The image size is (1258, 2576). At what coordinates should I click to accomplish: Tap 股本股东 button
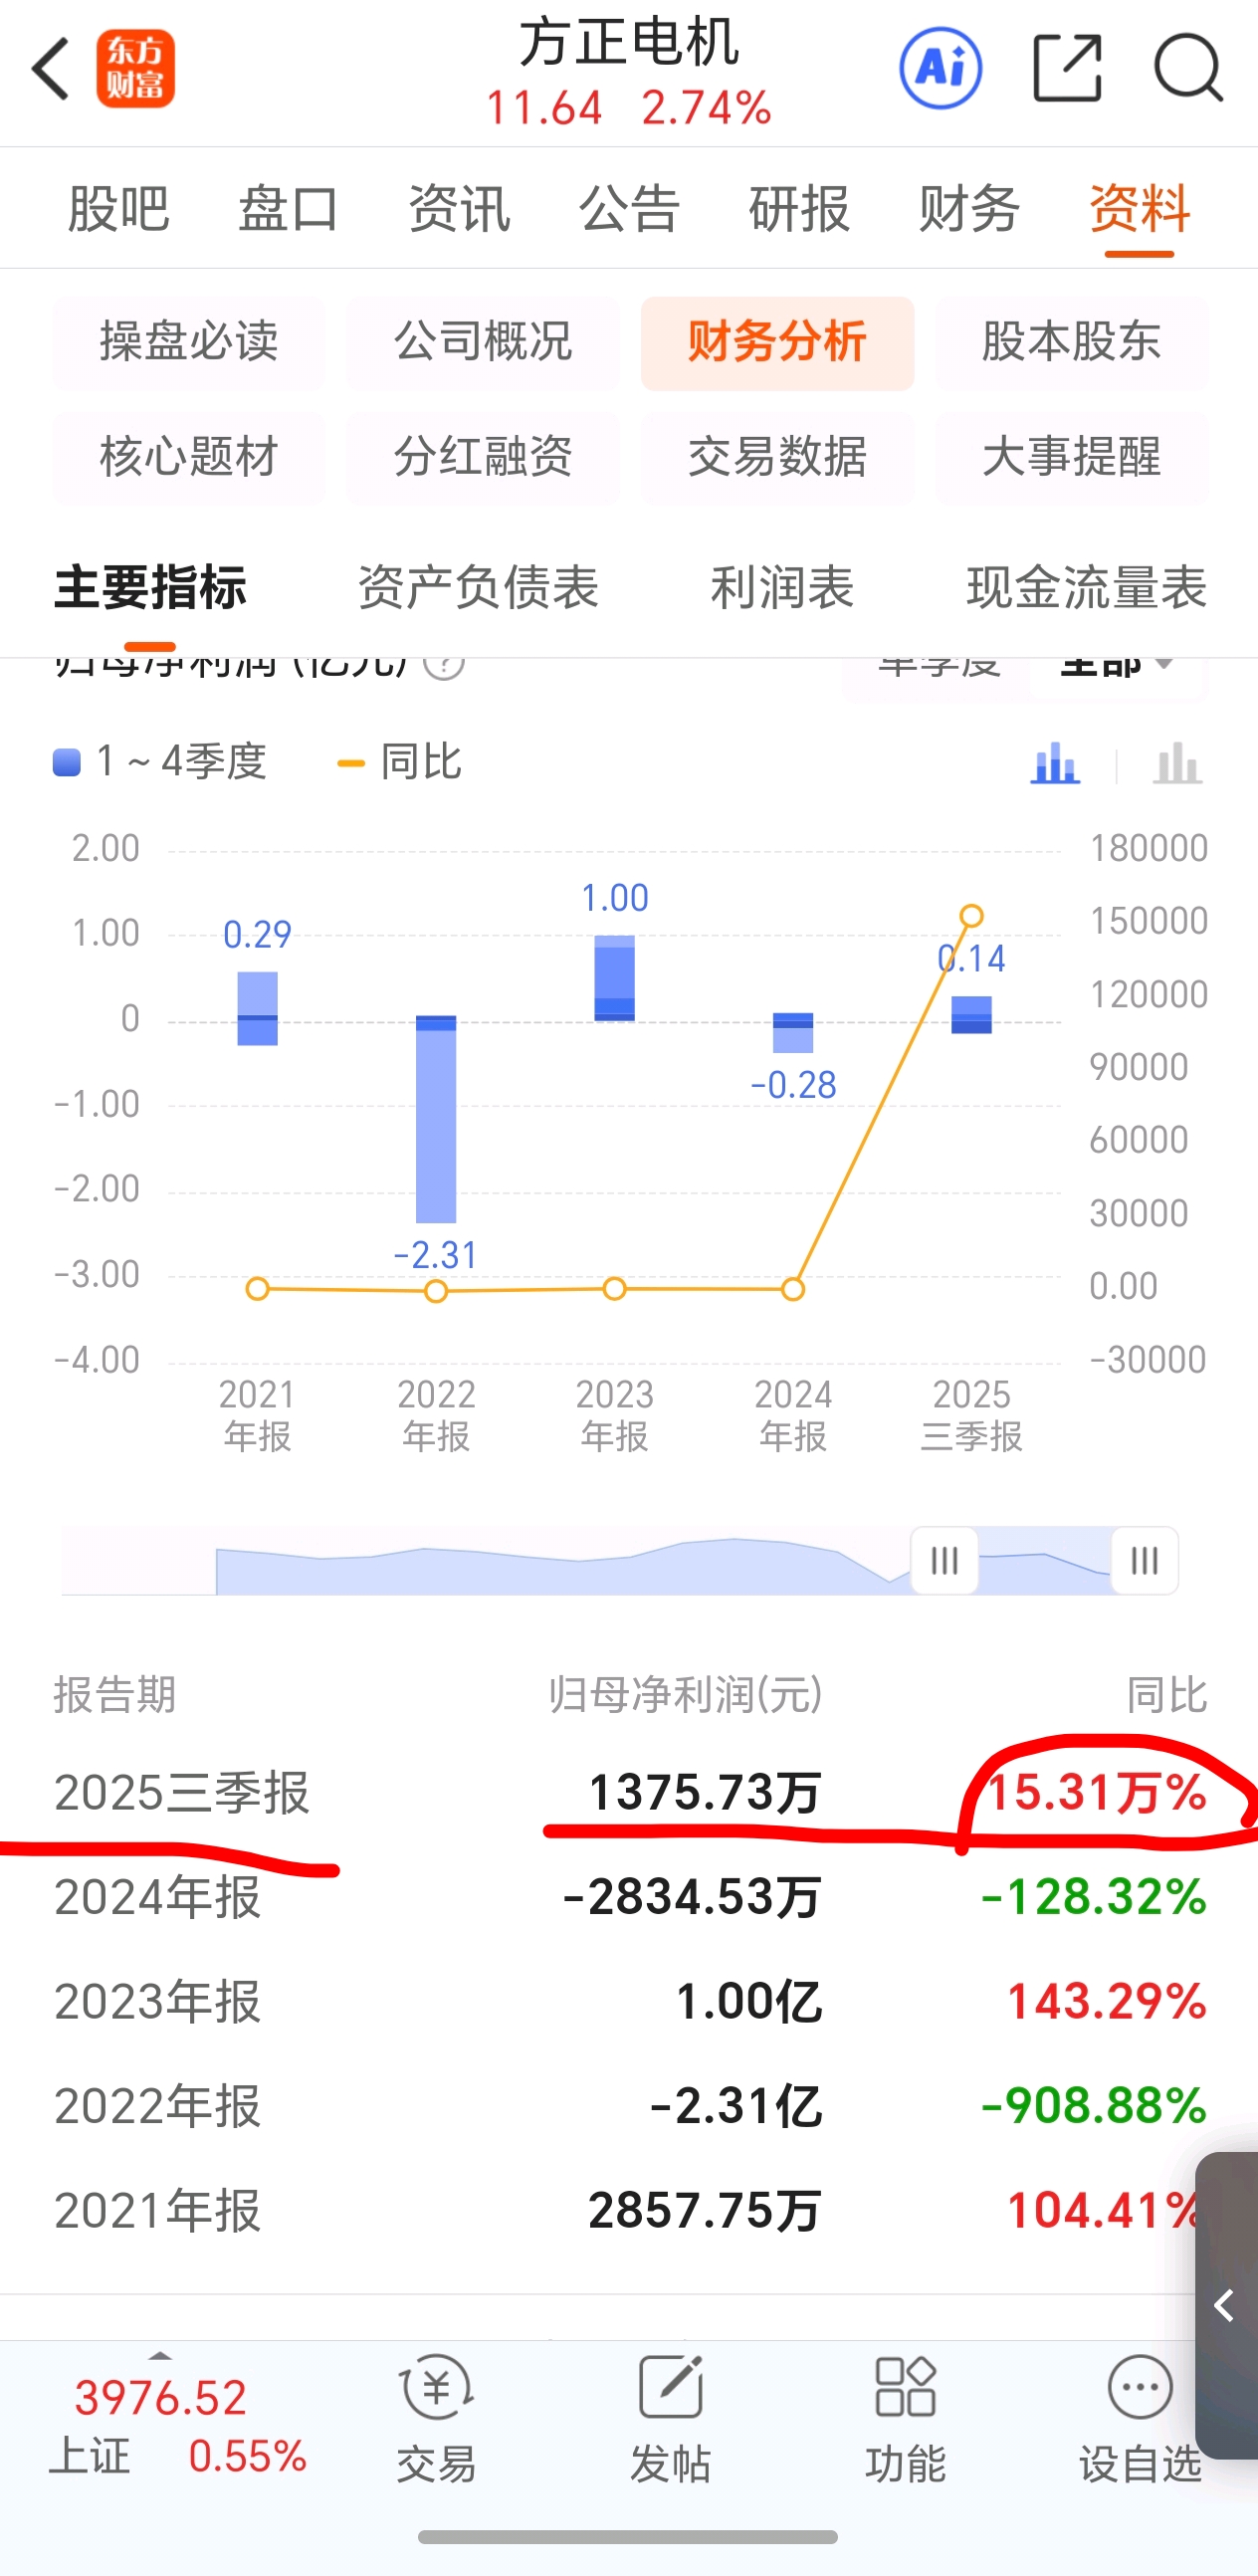pos(1071,343)
